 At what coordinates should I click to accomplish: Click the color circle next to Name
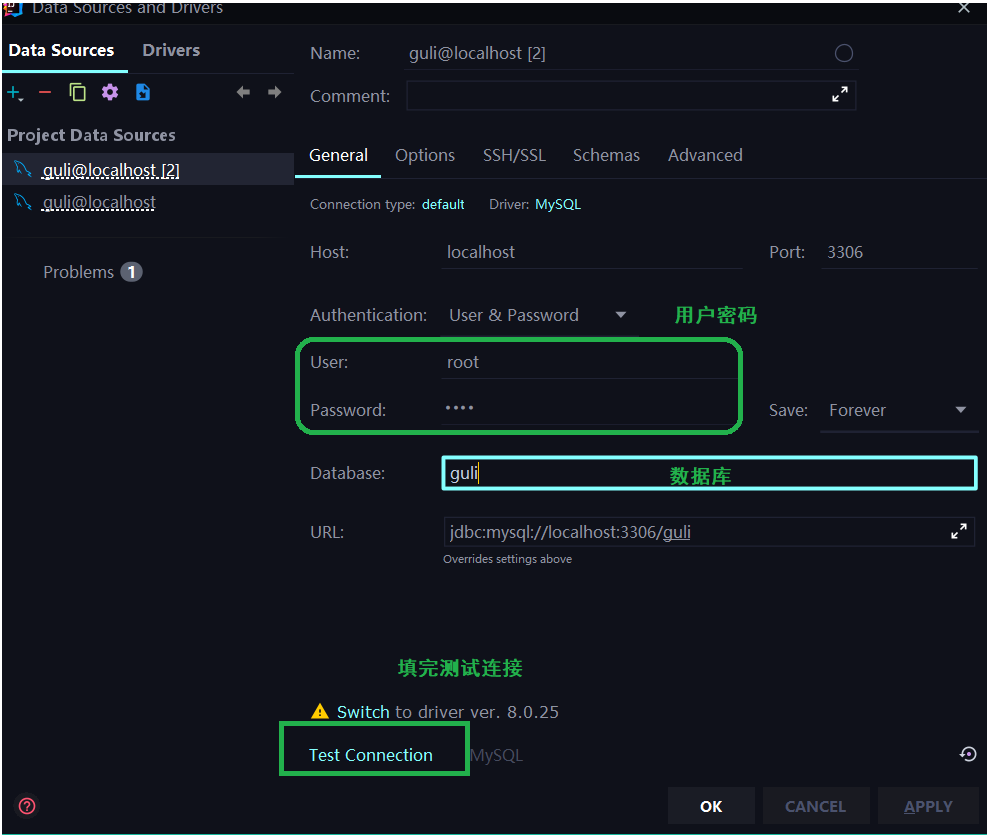click(844, 53)
